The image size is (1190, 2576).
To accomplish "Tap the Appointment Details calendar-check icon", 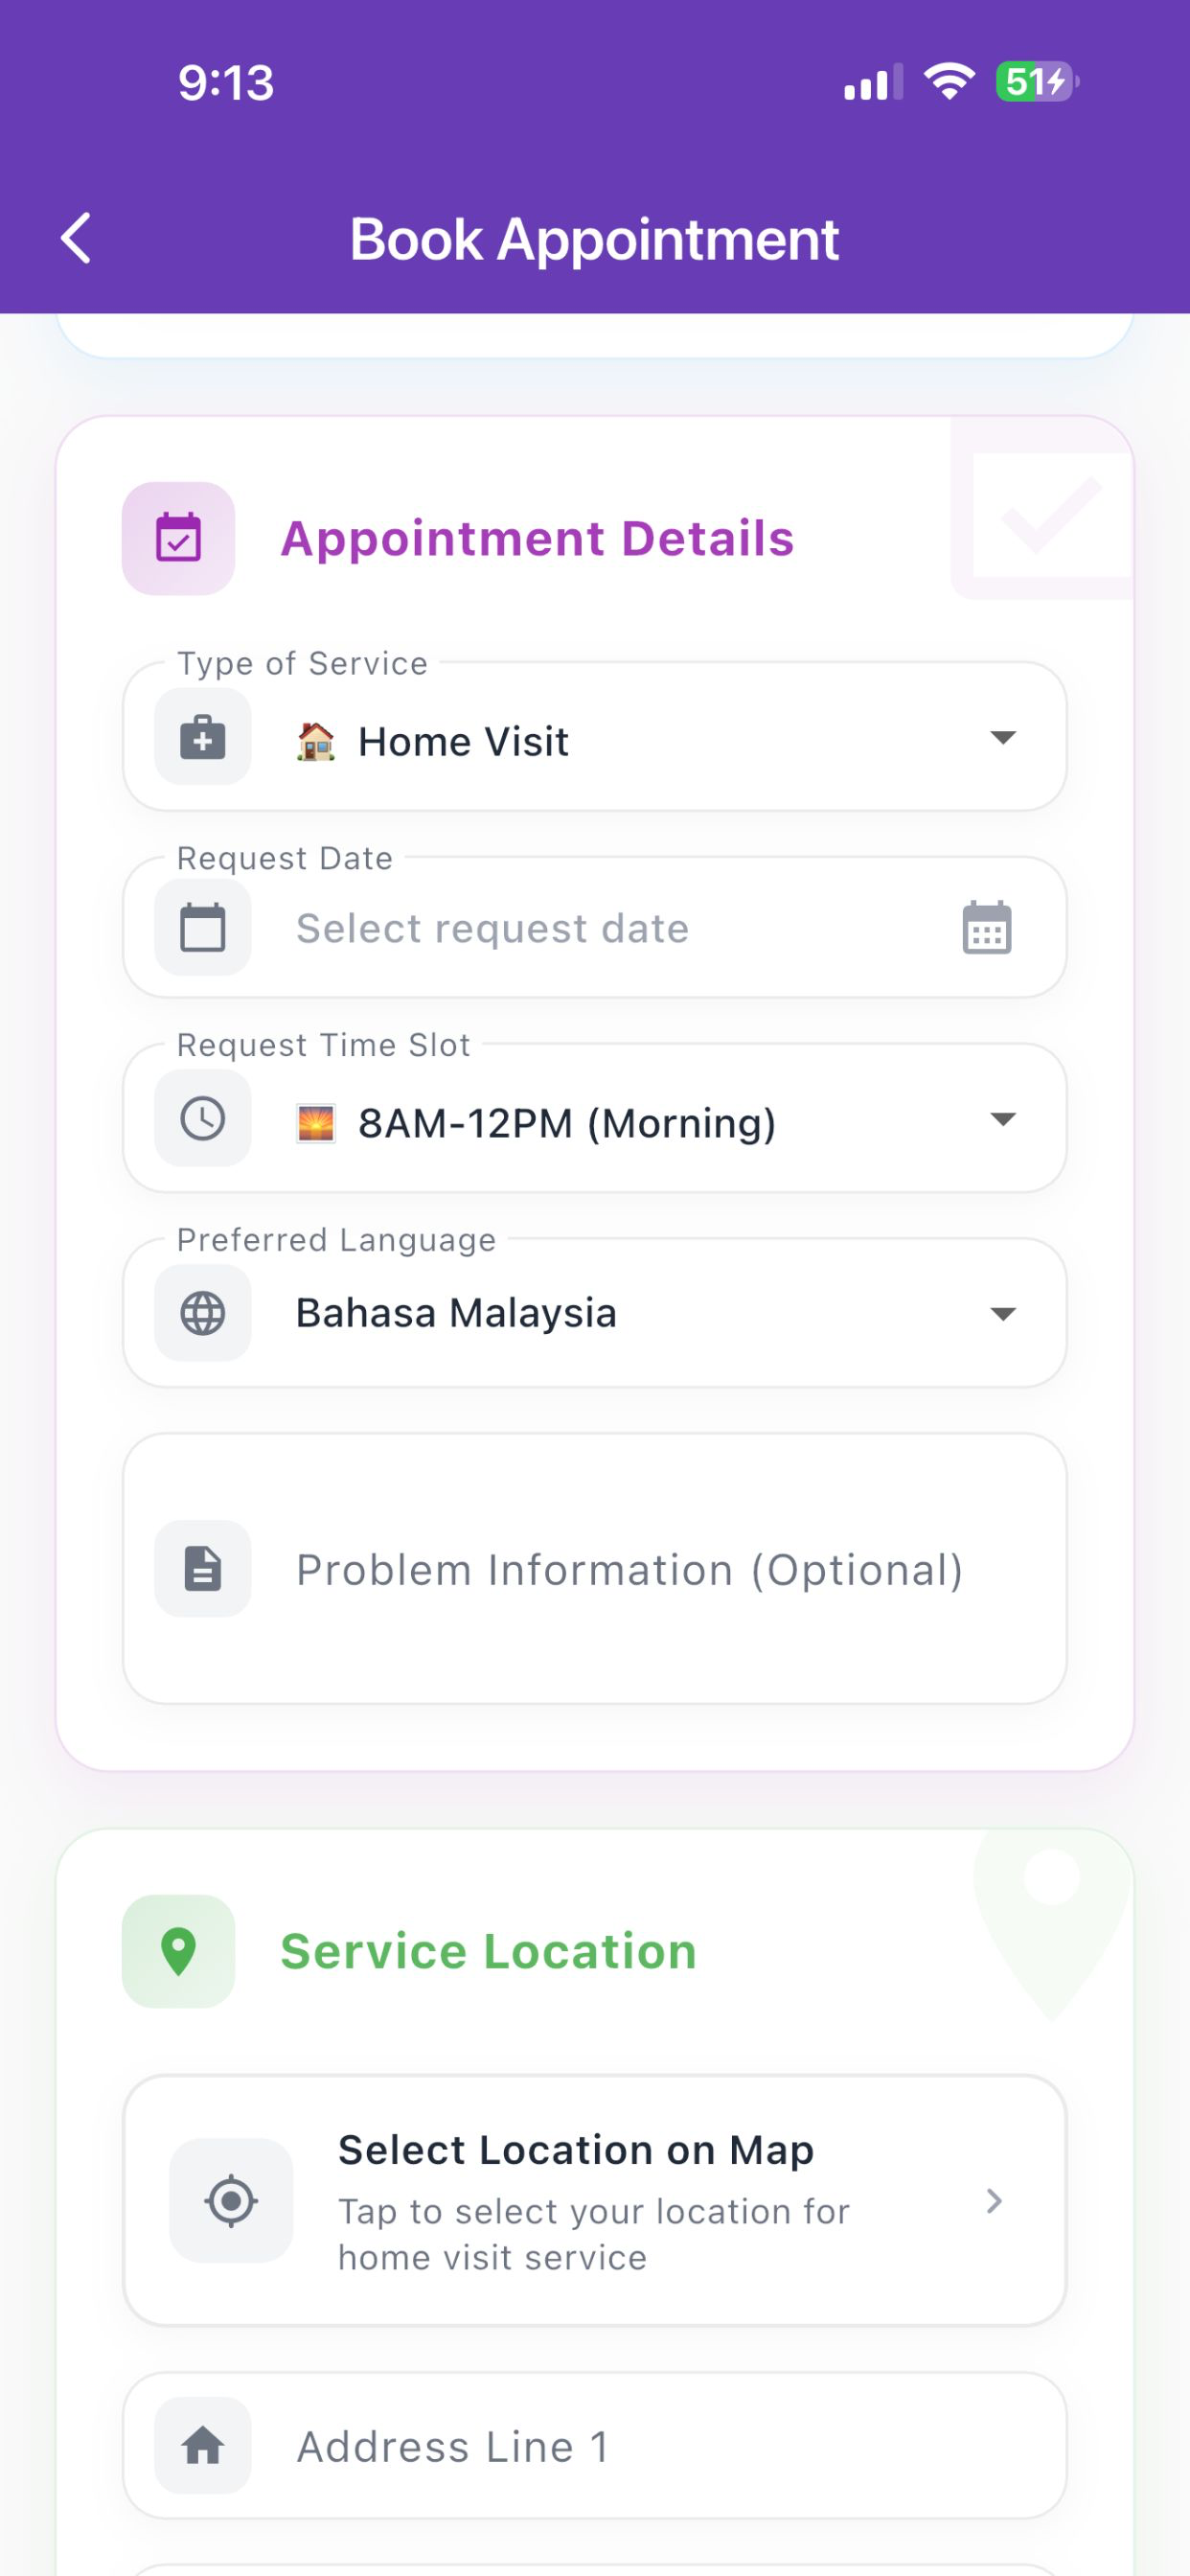I will click(x=179, y=538).
